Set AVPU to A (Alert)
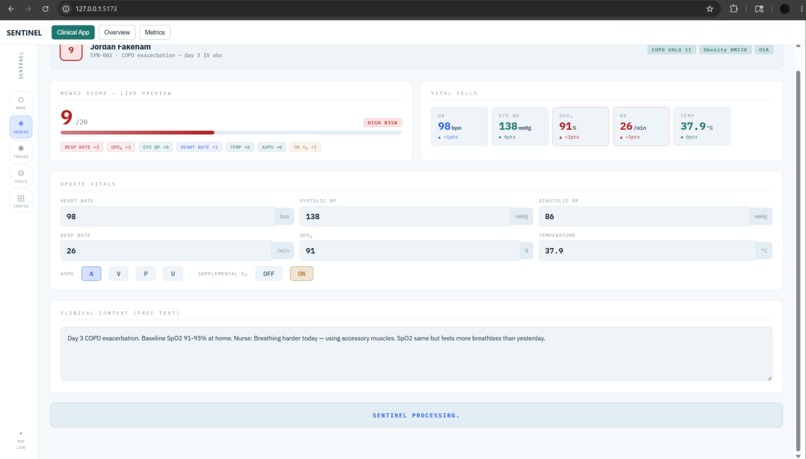 tap(91, 273)
